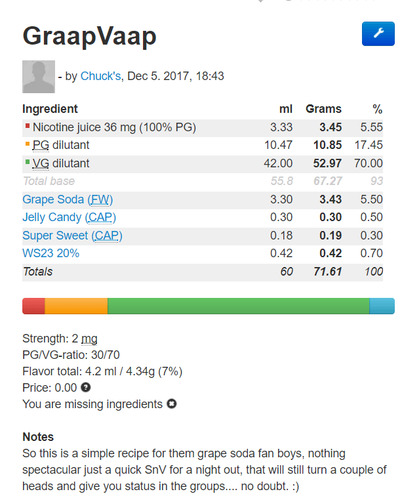The width and height of the screenshot is (402, 498).
Task: Open WS23 20% flavor link
Action: [x=51, y=253]
